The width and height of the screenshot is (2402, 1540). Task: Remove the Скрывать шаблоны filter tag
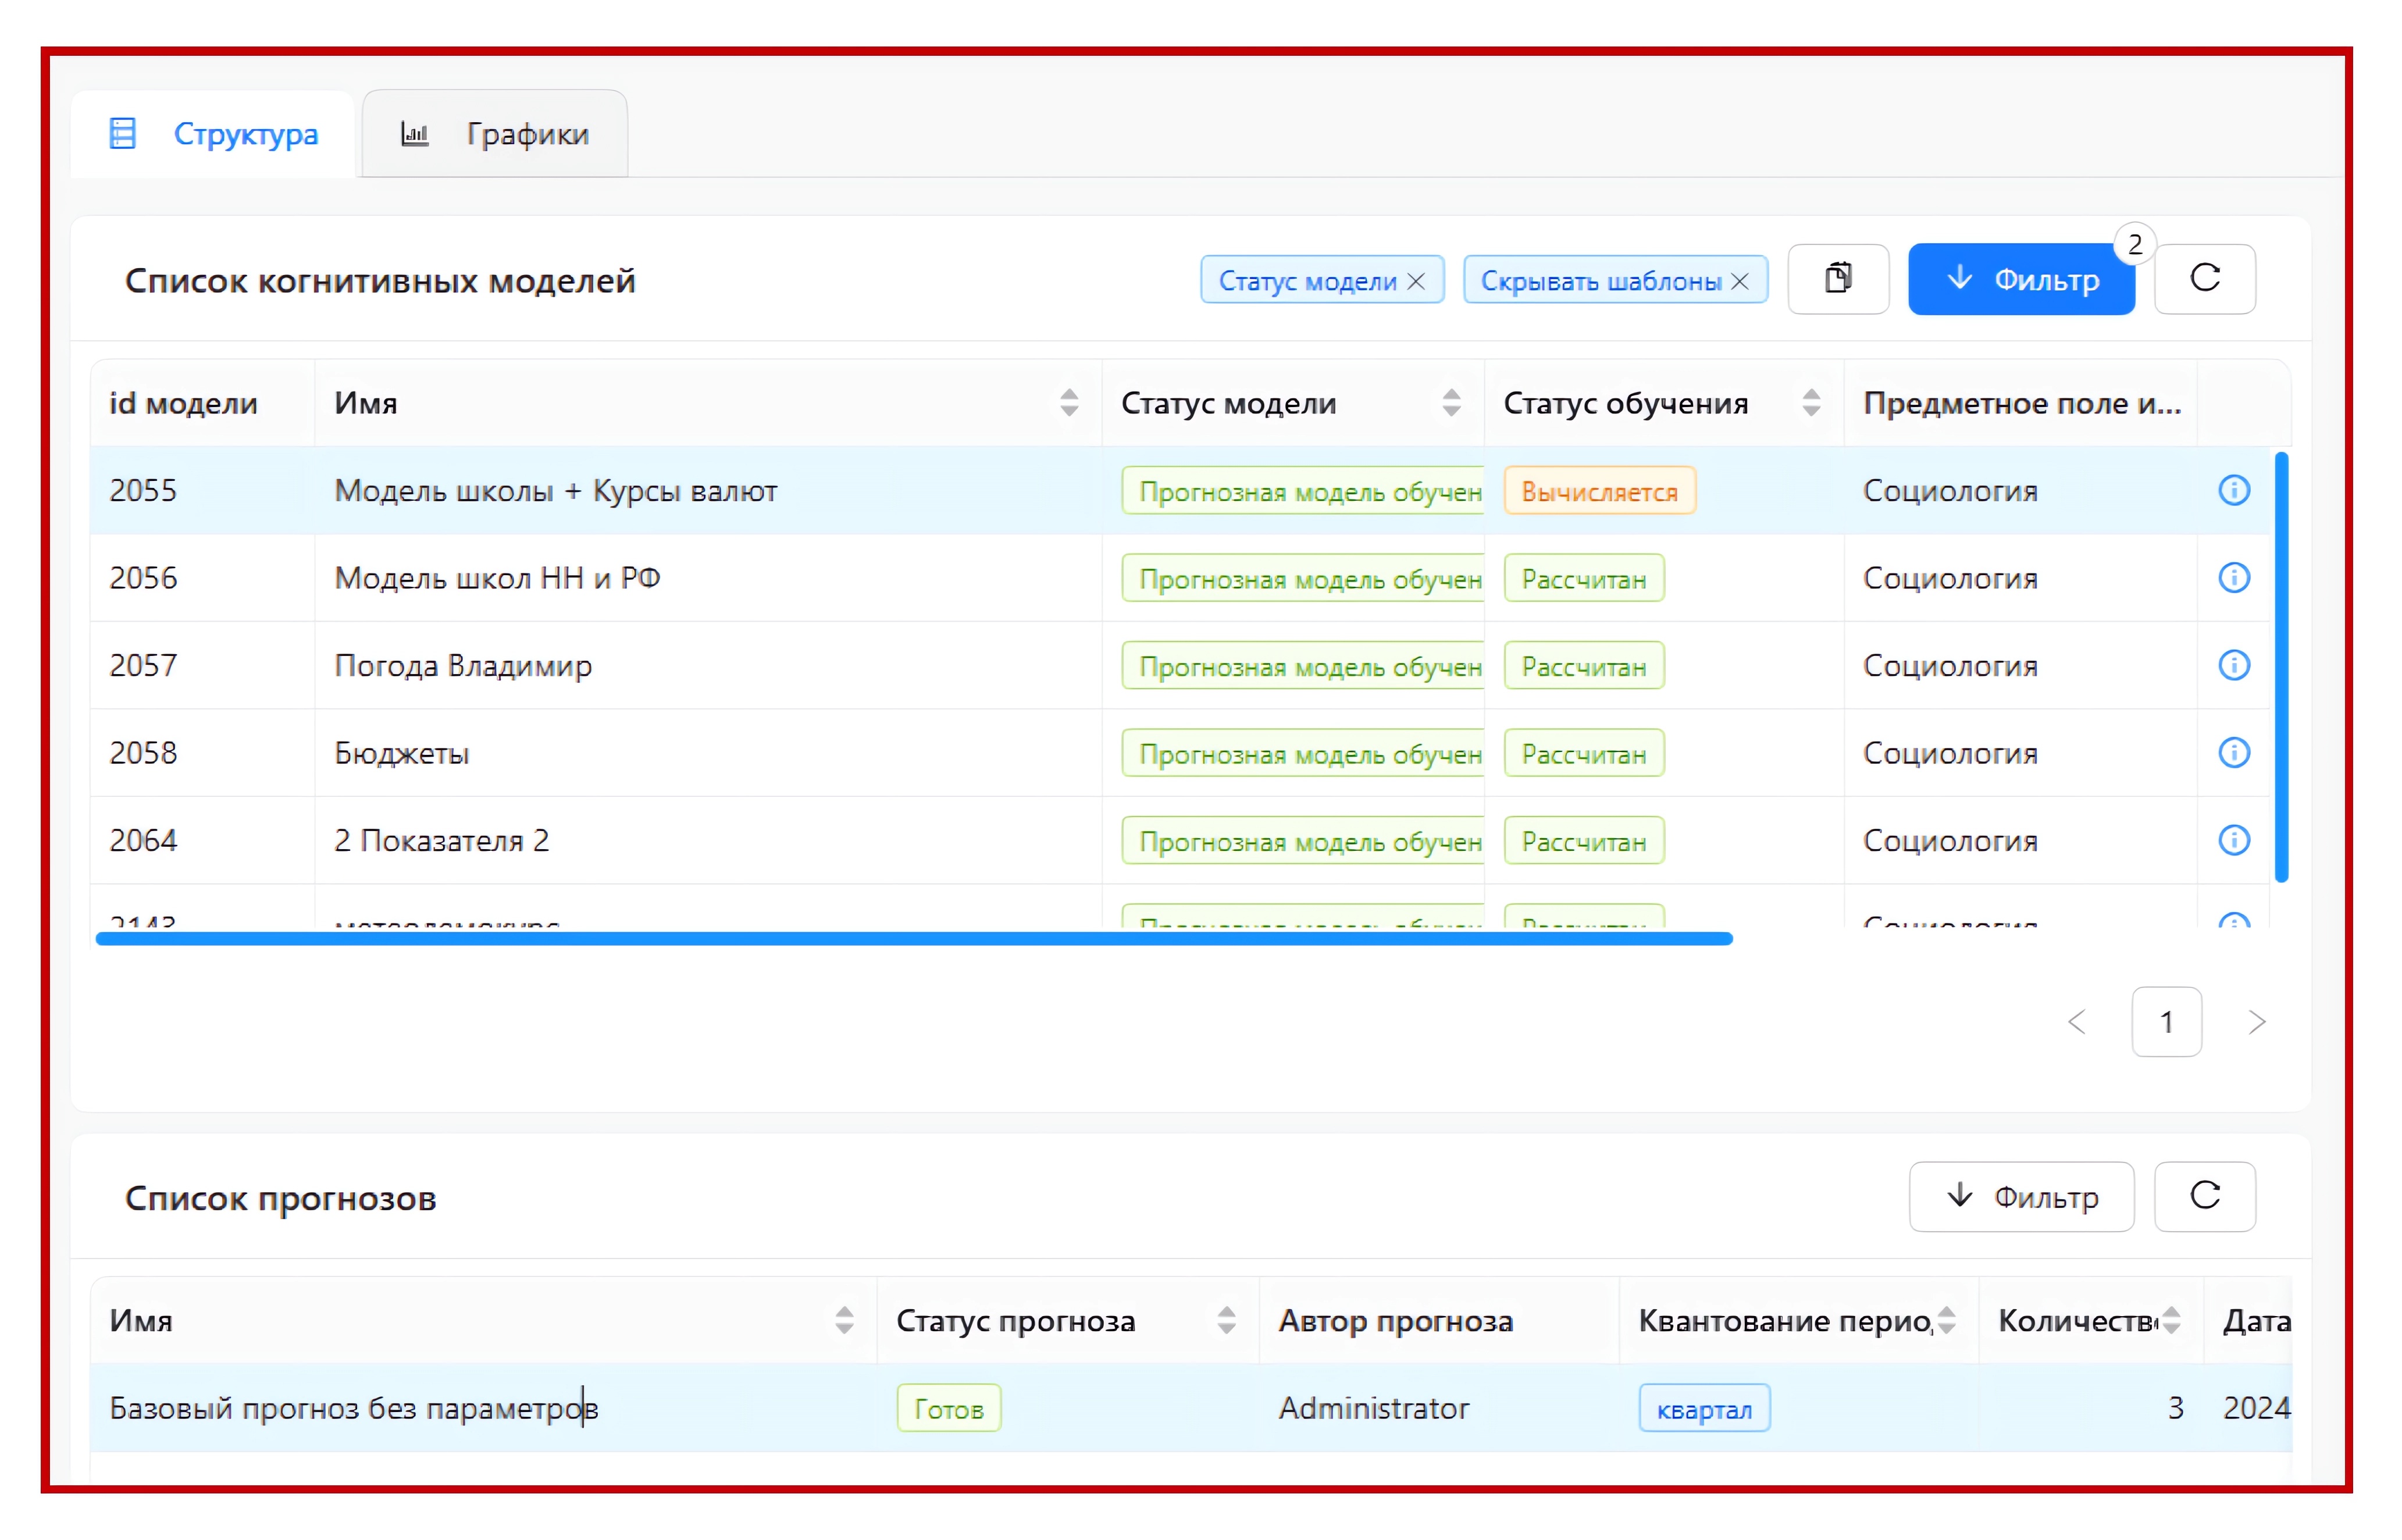pyautogui.click(x=1740, y=281)
